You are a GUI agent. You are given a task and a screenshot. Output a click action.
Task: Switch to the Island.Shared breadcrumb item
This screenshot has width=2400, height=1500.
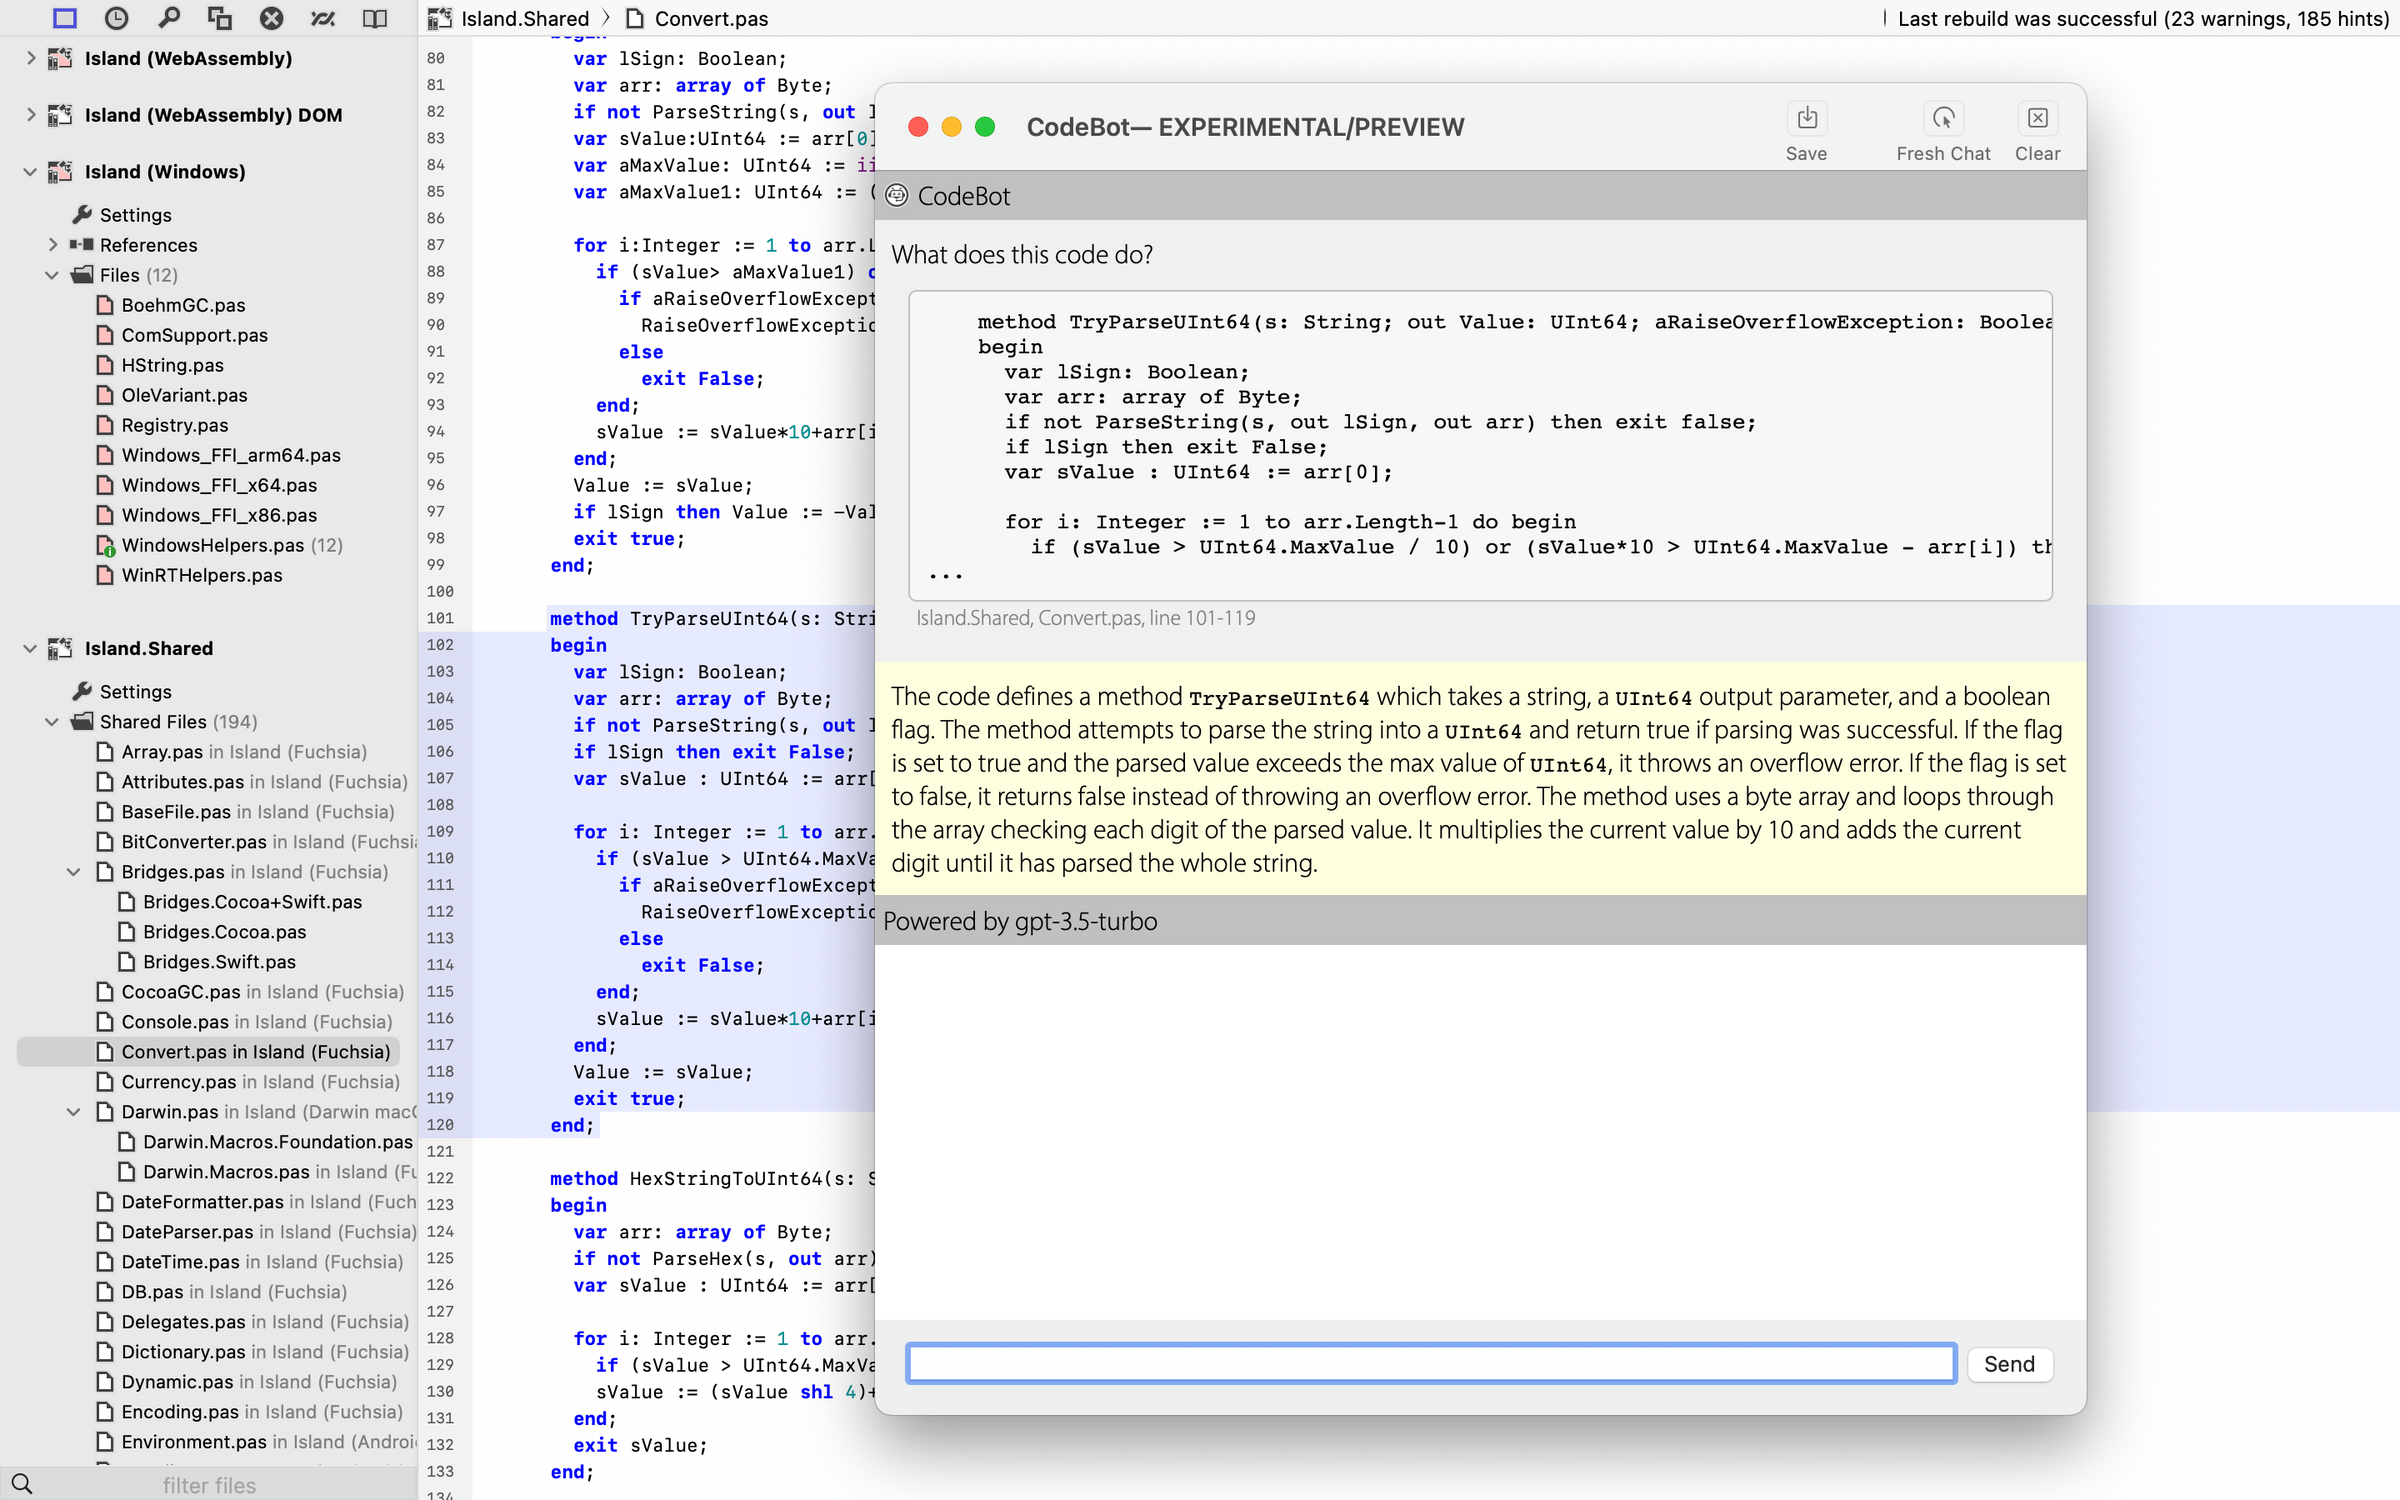(x=521, y=18)
